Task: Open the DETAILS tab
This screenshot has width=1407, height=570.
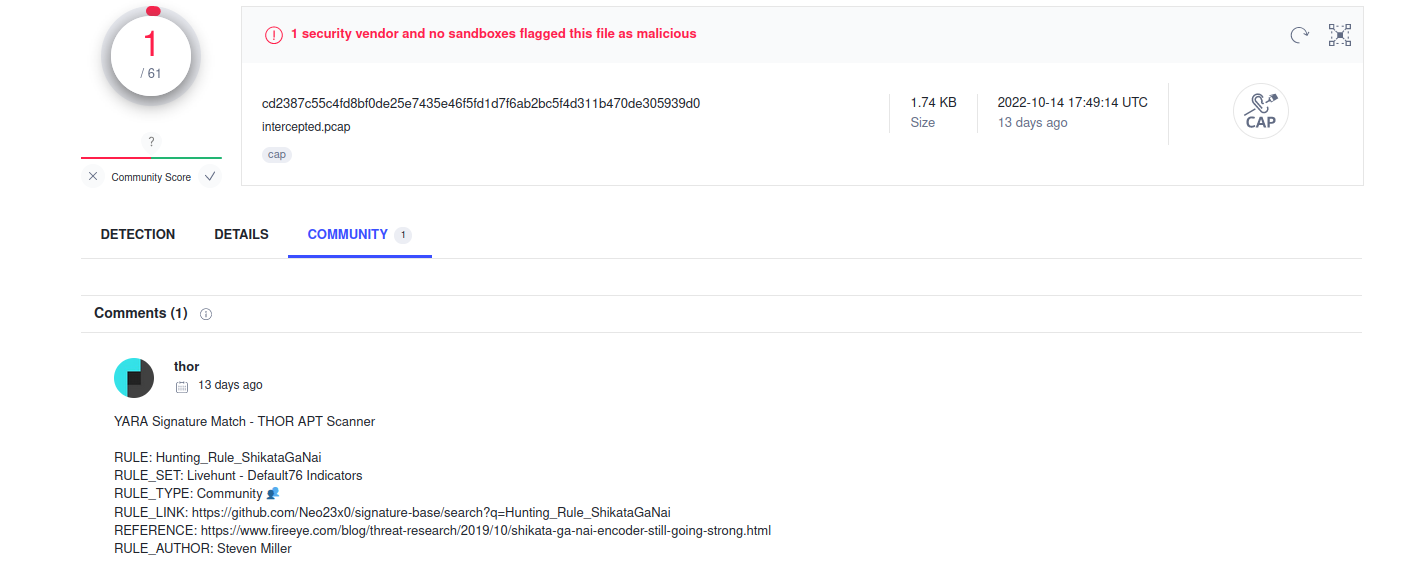Action: tap(241, 235)
